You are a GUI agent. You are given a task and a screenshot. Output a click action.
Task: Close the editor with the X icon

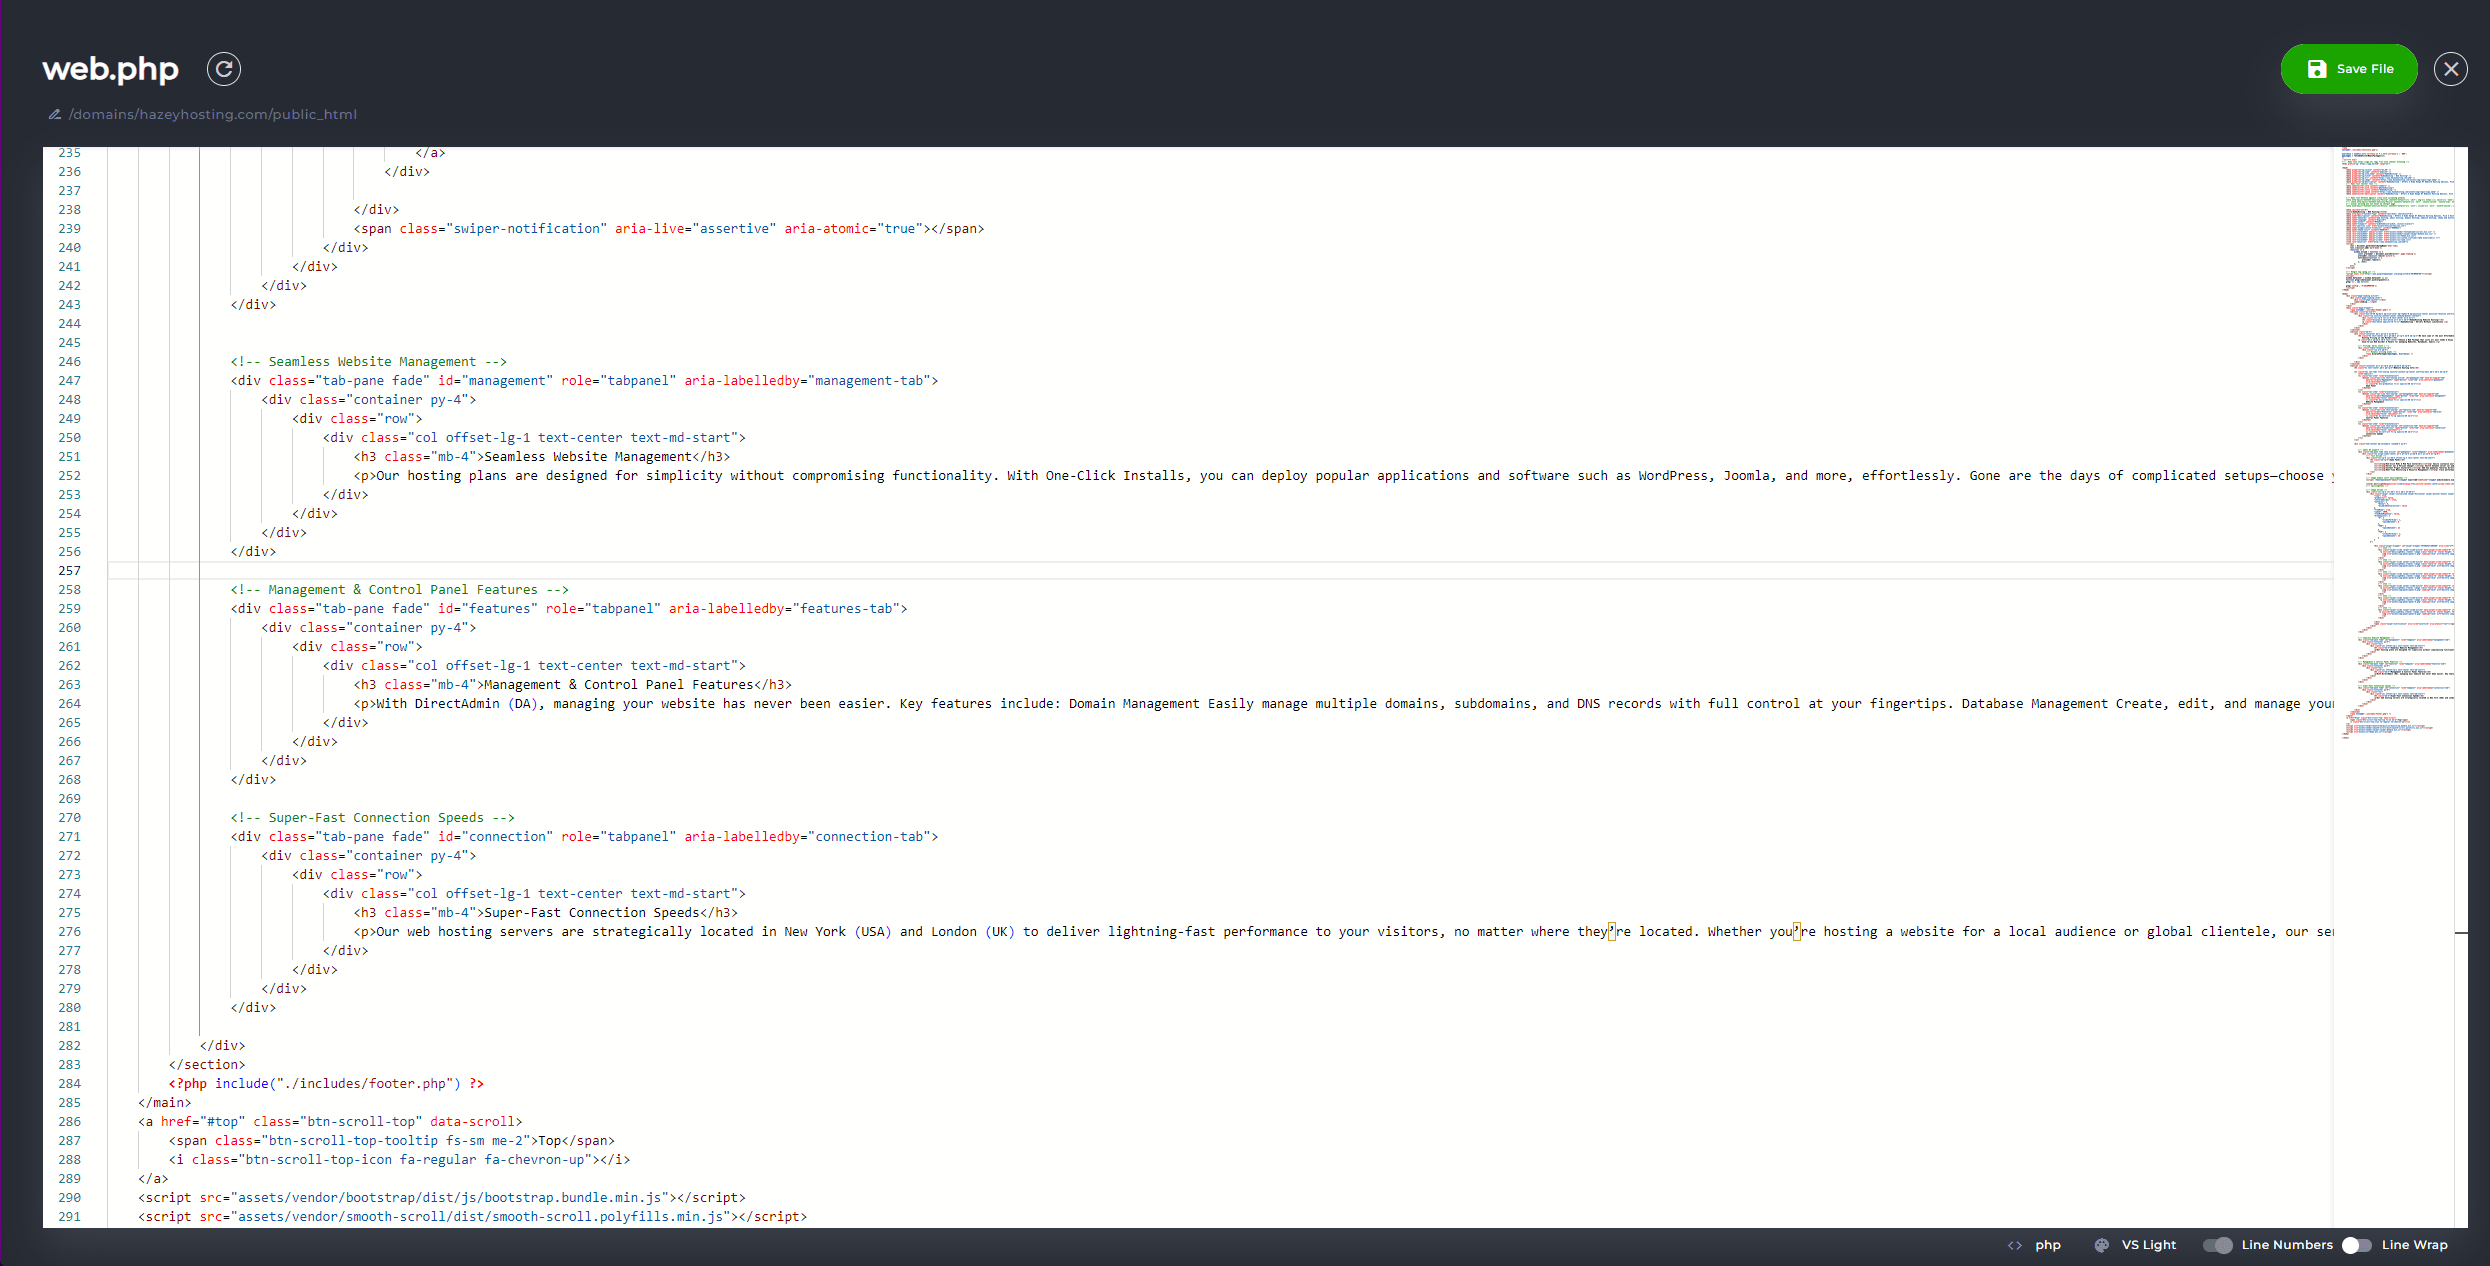2451,69
